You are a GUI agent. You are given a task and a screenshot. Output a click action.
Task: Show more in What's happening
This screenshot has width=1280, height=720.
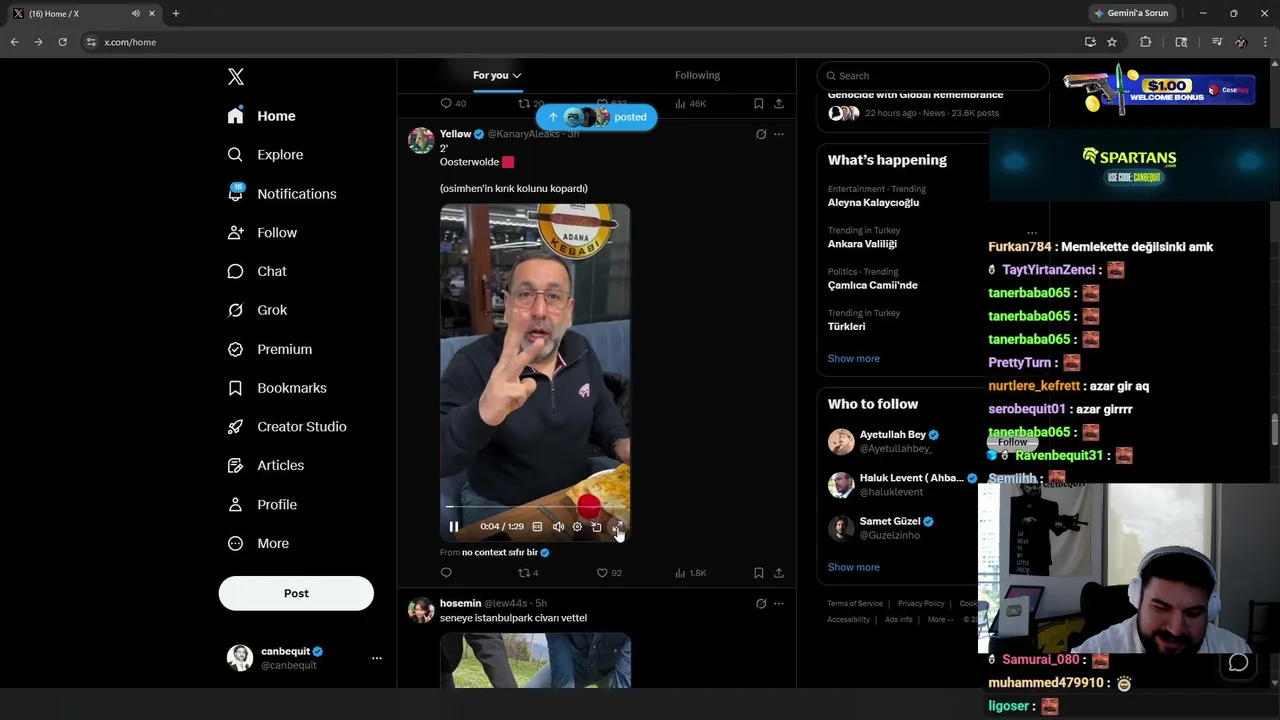pyautogui.click(x=854, y=359)
